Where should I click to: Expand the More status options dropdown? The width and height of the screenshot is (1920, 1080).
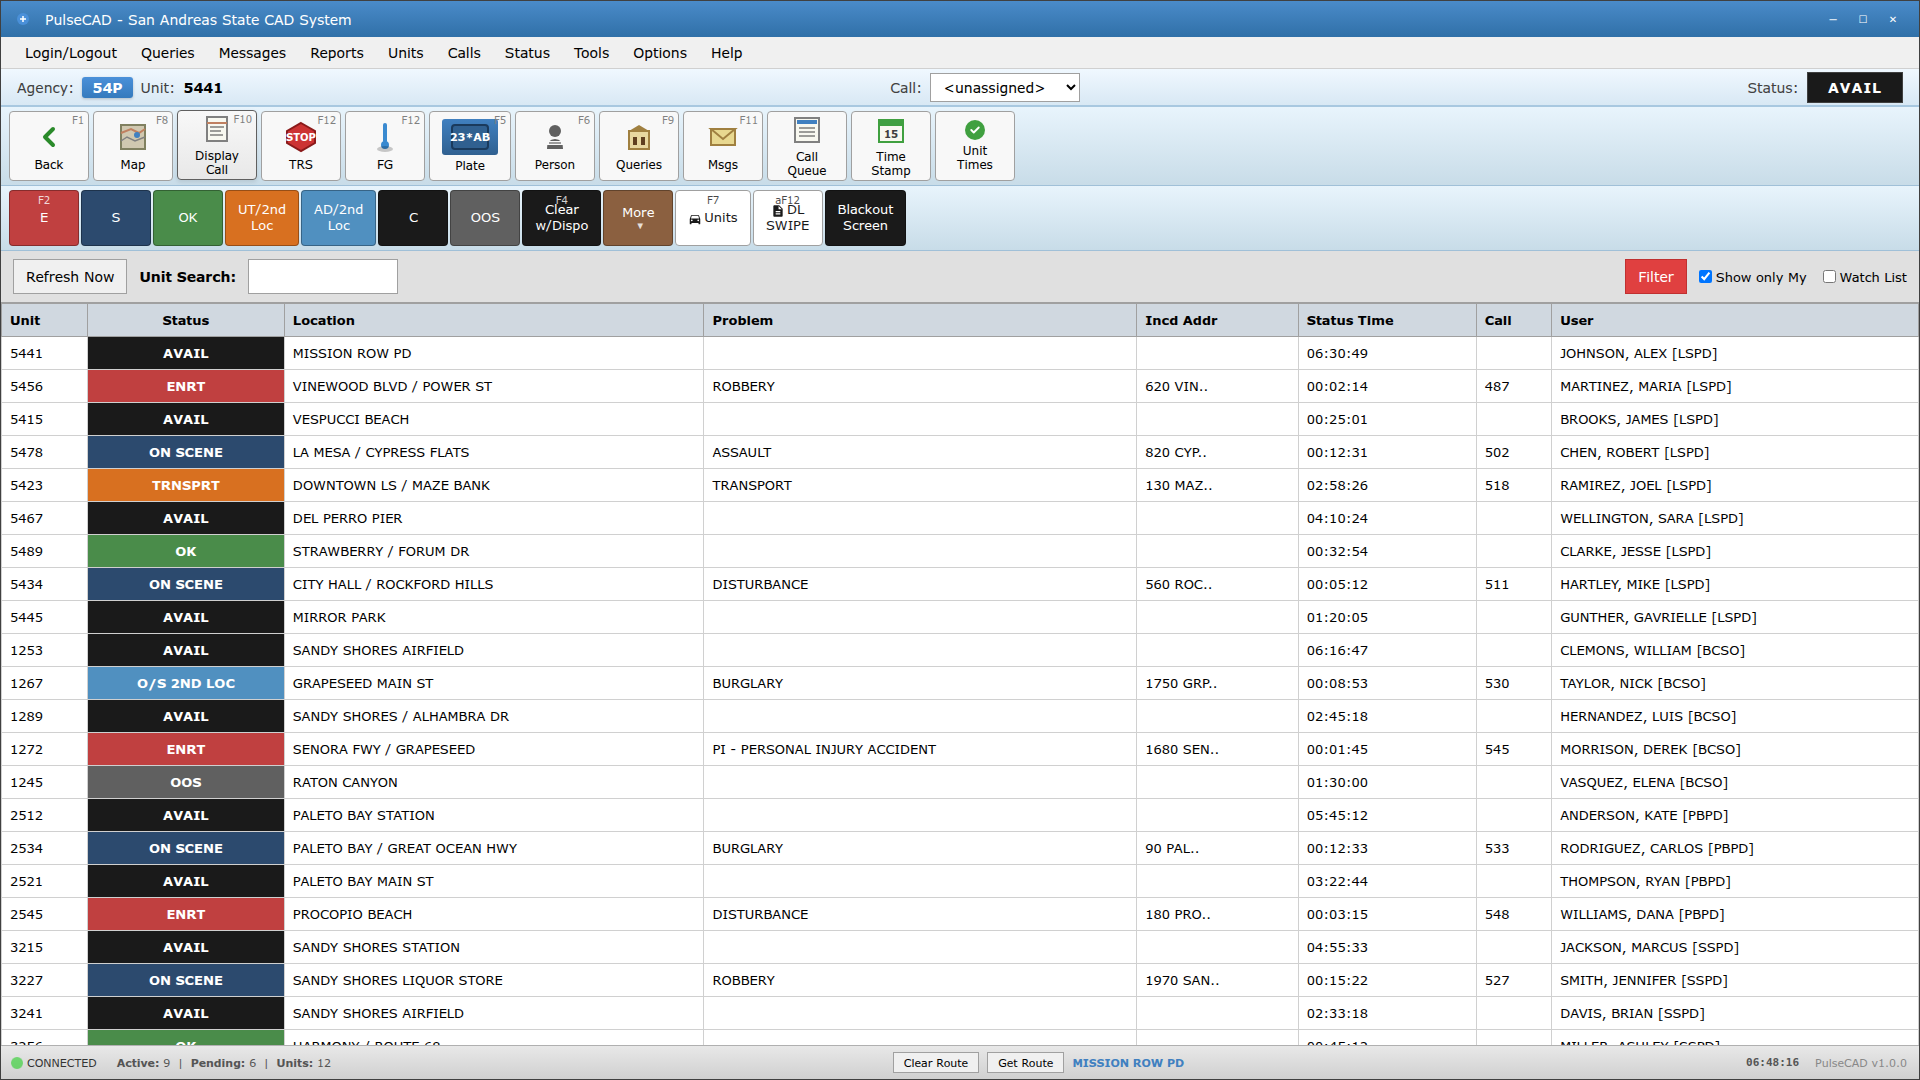(x=638, y=217)
